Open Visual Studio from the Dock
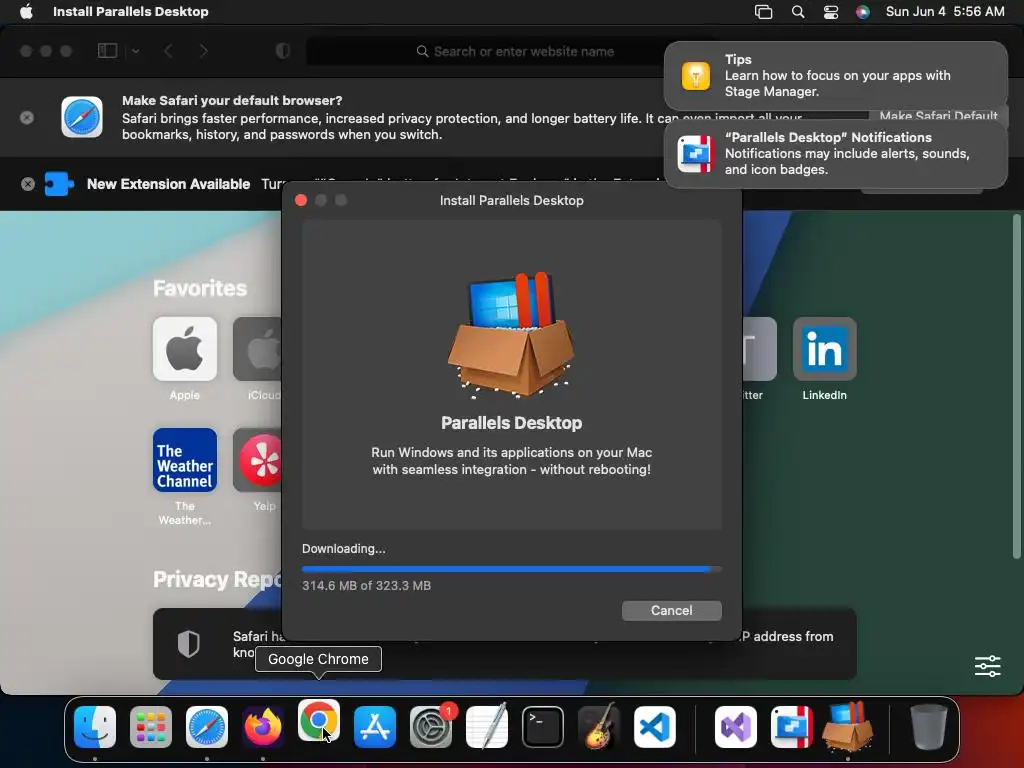This screenshot has width=1024, height=768. point(736,727)
